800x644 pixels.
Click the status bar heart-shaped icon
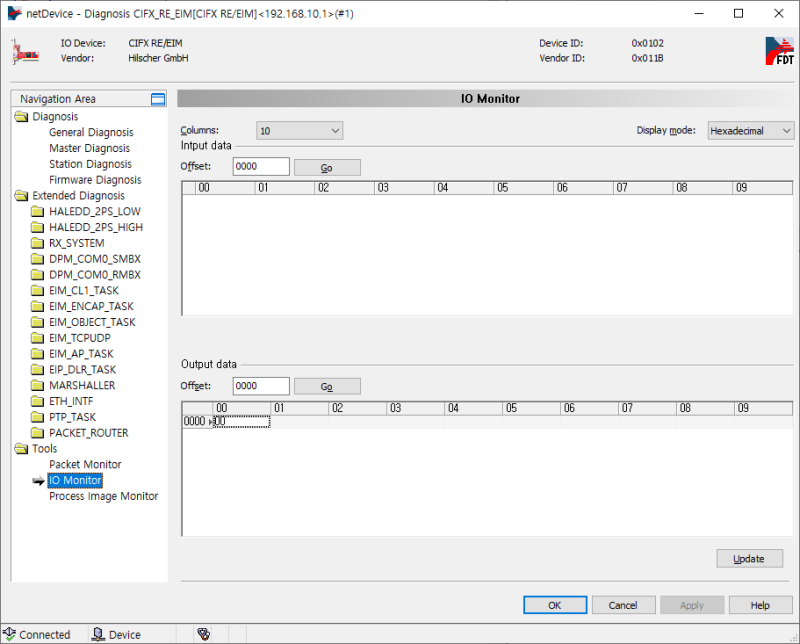point(204,634)
